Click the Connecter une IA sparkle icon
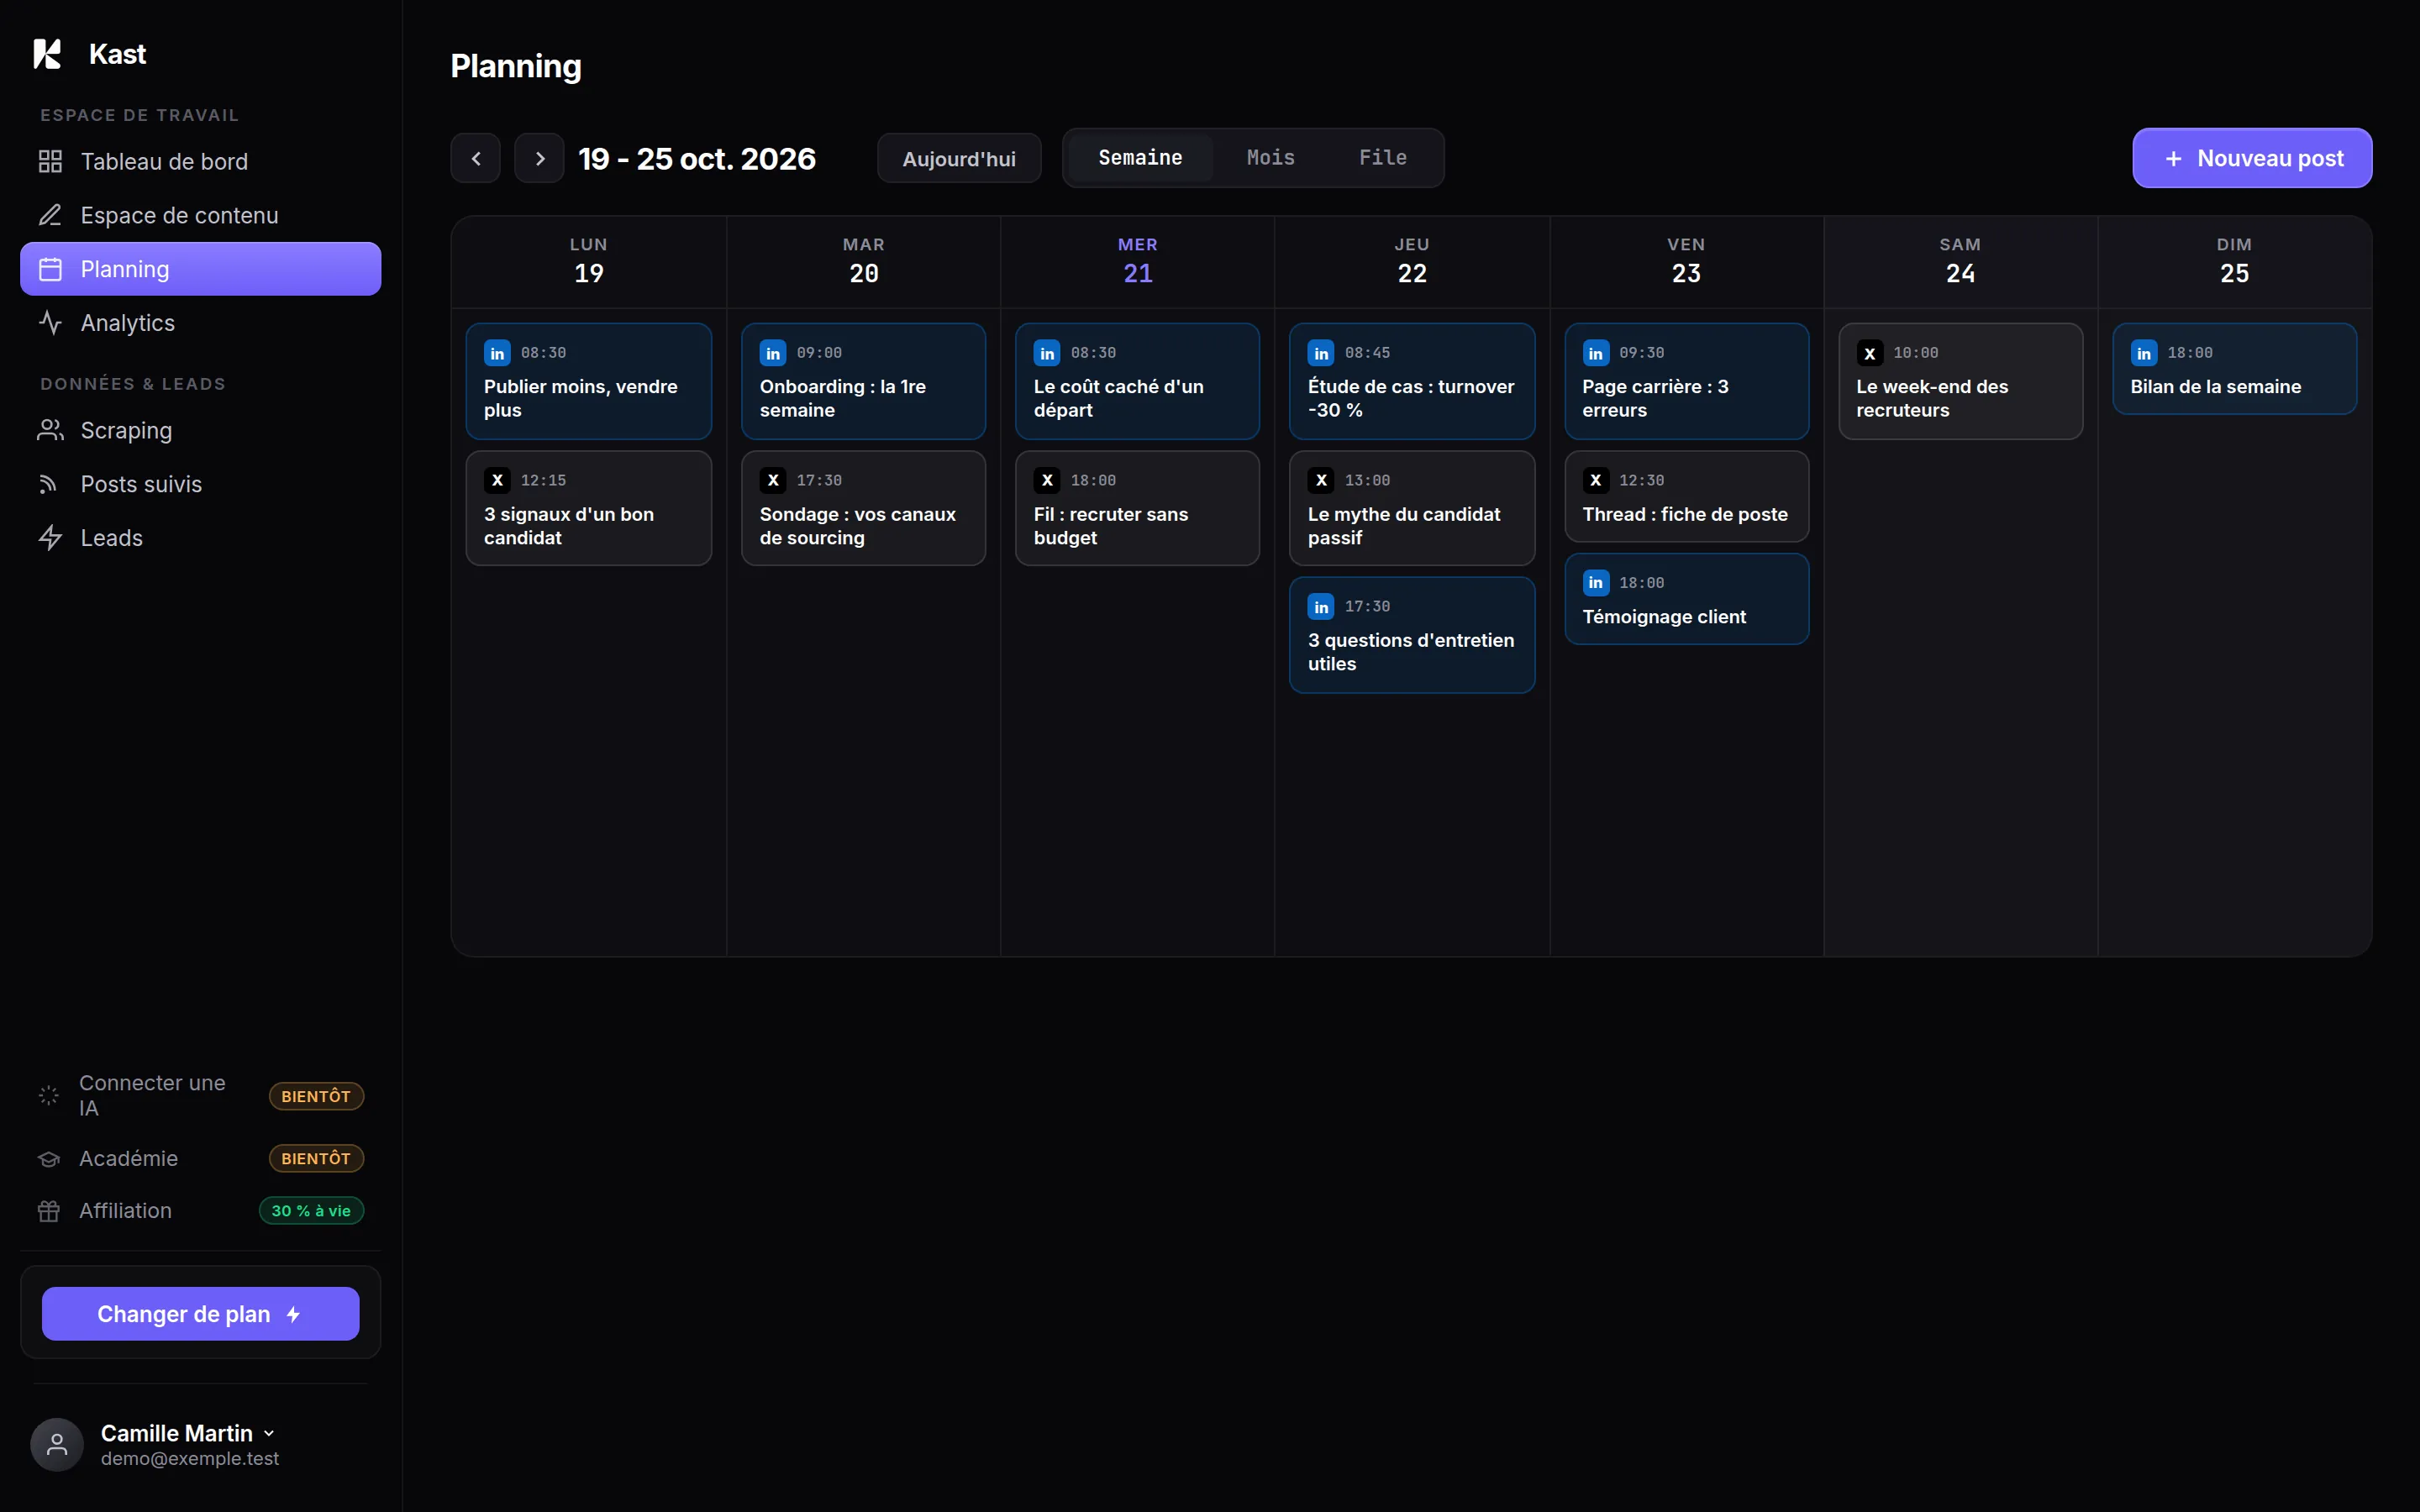This screenshot has height=1512, width=2420. click(x=49, y=1096)
